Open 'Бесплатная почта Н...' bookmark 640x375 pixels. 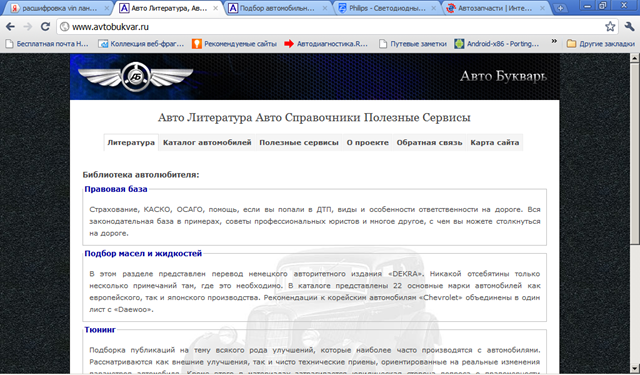47,44
